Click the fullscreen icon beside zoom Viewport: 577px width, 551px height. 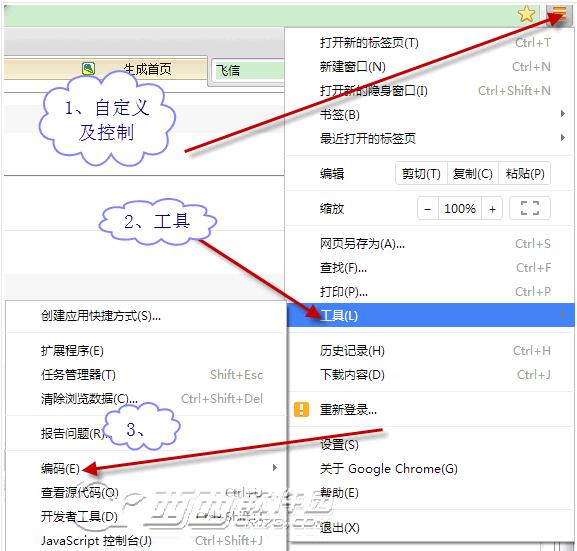[530, 208]
